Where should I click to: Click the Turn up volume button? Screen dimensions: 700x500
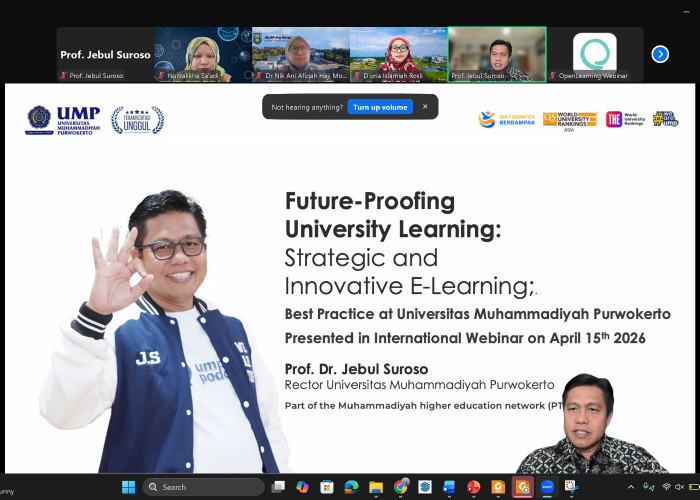(x=380, y=107)
